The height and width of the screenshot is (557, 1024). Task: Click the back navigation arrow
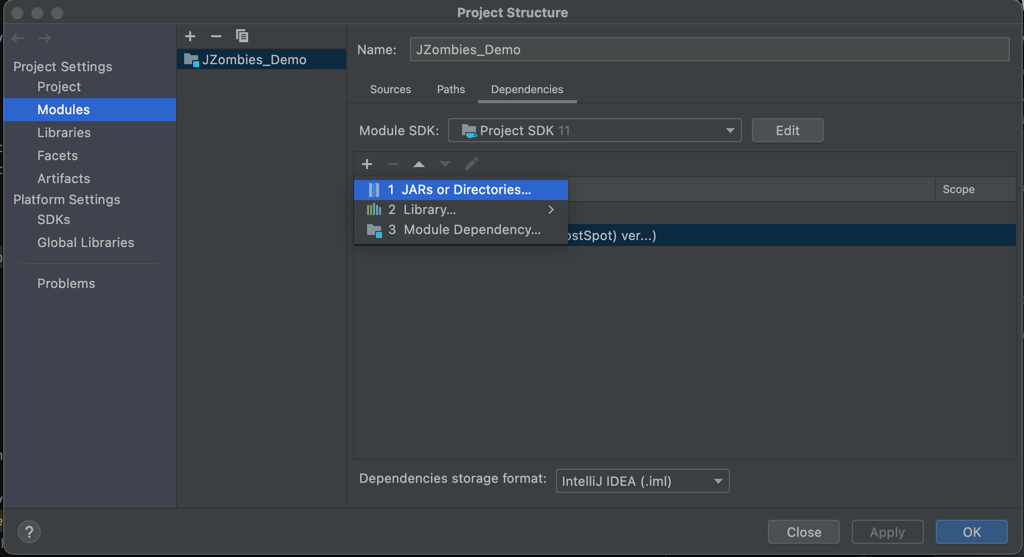(18, 39)
